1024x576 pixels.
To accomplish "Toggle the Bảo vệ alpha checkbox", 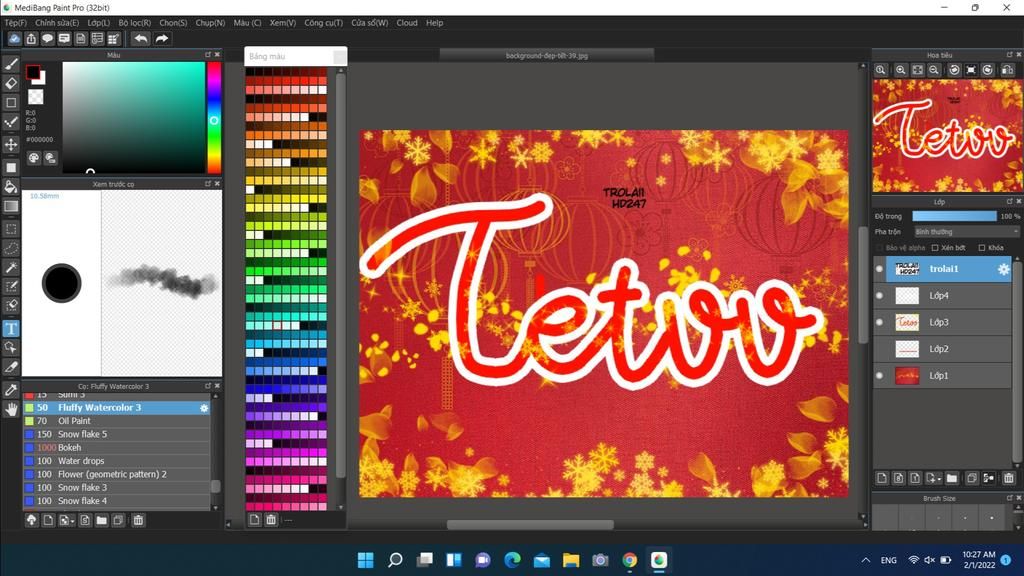I will click(880, 248).
